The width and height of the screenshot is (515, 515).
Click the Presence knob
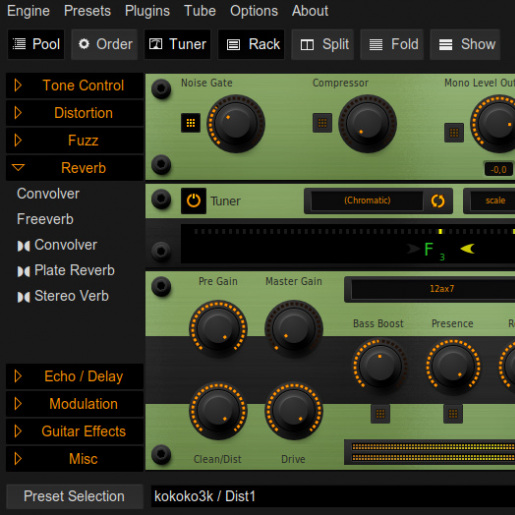click(453, 366)
